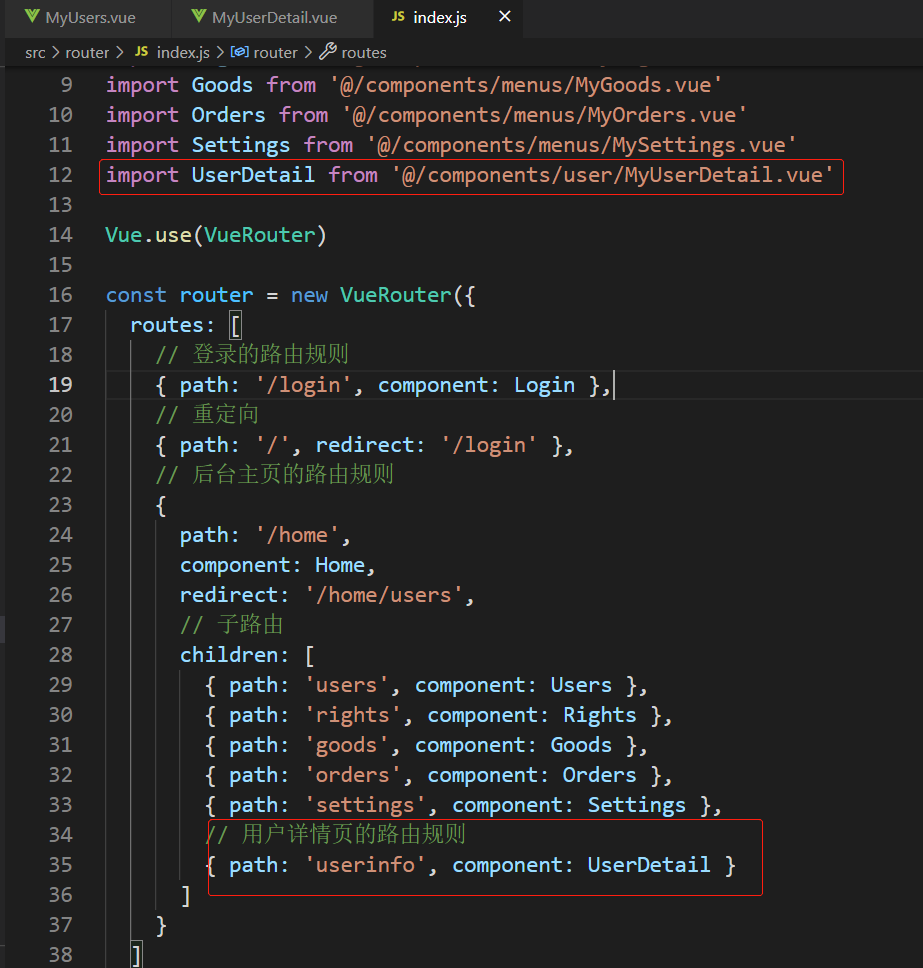The height and width of the screenshot is (968, 923).
Task: Open the src breadcrumb segment
Action: pos(35,53)
